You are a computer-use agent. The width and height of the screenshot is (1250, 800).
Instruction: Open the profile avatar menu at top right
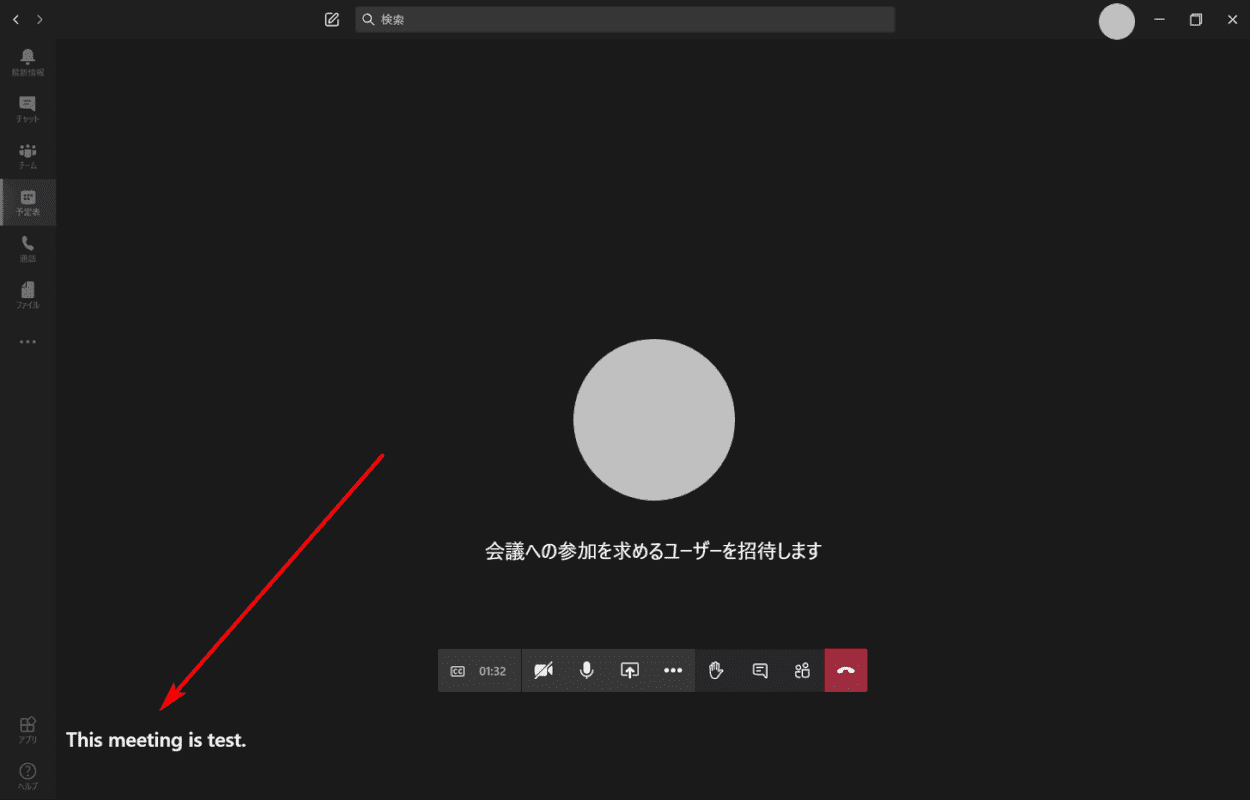[x=1117, y=21]
